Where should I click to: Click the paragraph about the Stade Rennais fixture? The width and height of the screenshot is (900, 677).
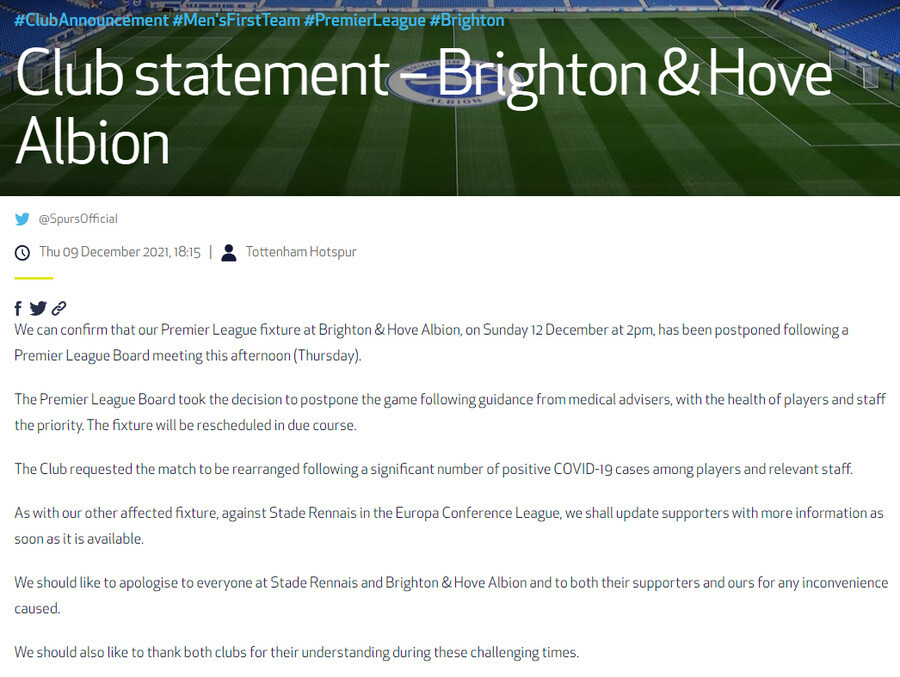click(449, 525)
